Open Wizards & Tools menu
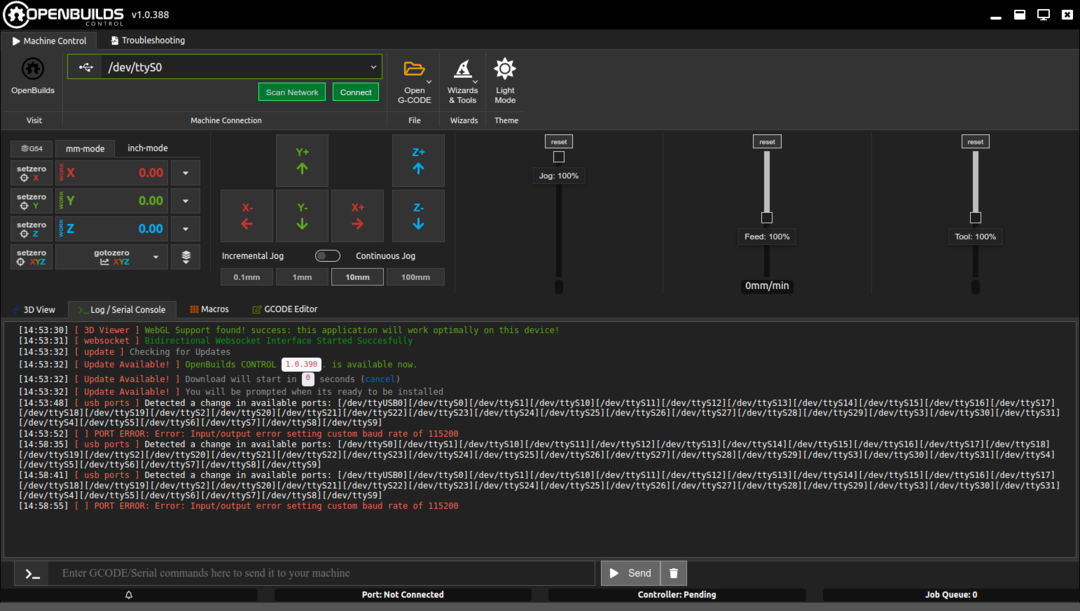The image size is (1080, 611). (463, 81)
